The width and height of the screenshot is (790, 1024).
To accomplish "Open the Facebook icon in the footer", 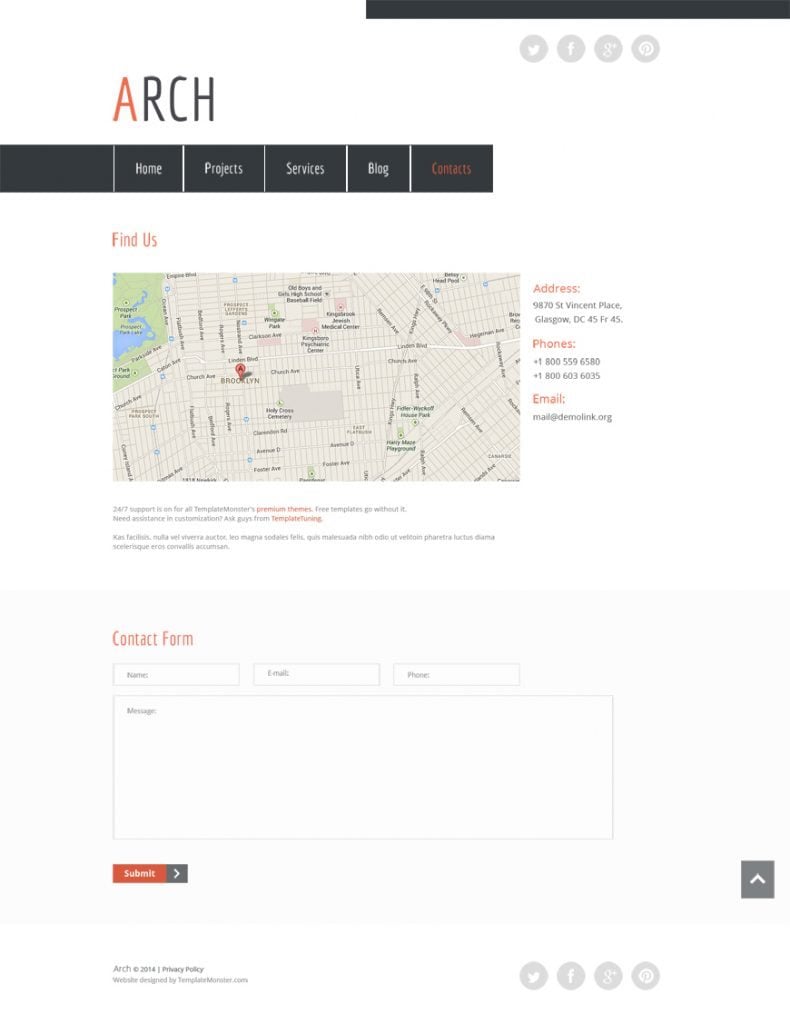I will 571,976.
